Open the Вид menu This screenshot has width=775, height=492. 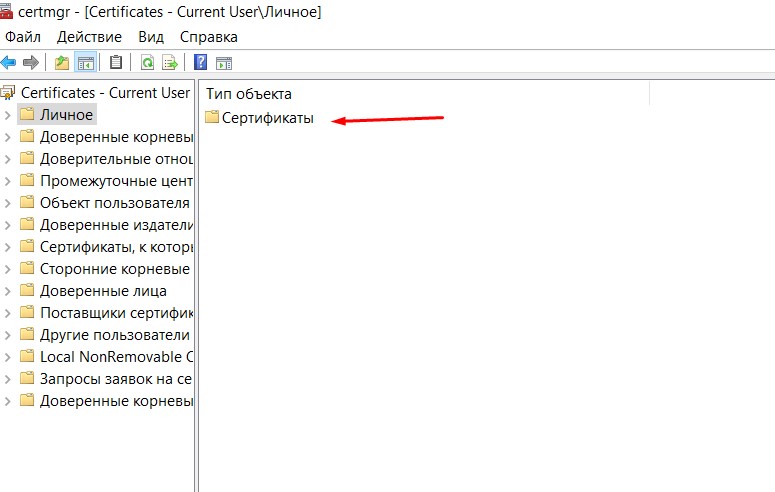[x=151, y=37]
